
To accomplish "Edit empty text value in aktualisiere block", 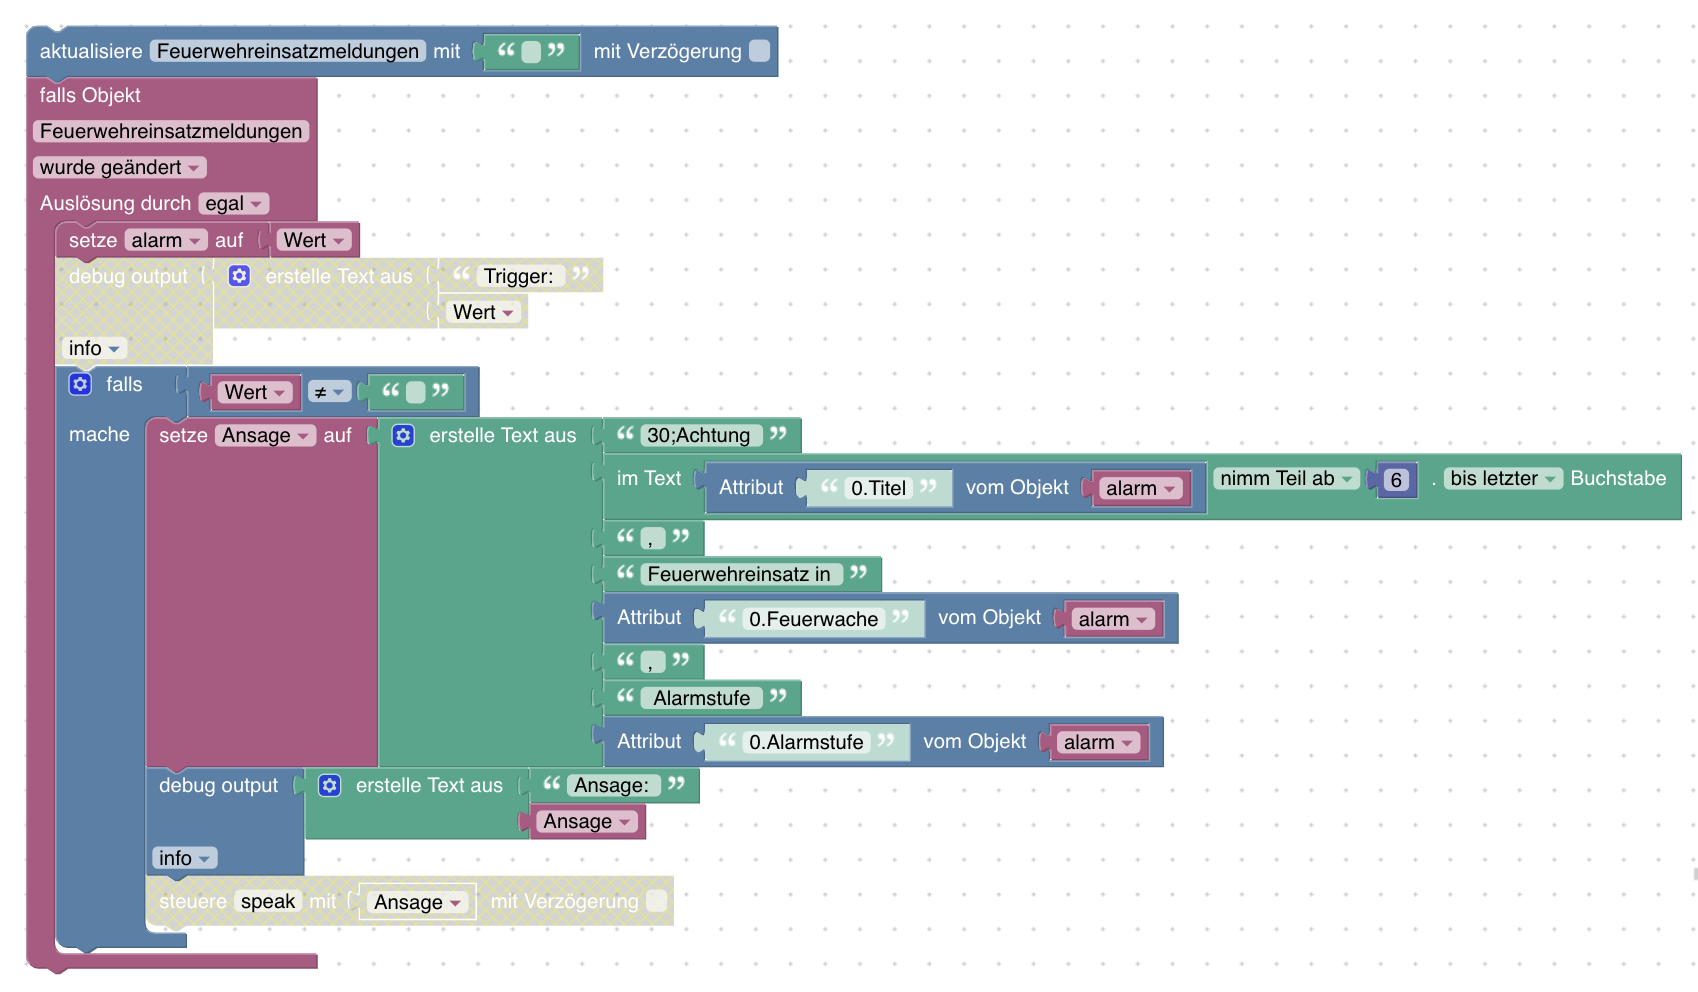I will coord(531,51).
